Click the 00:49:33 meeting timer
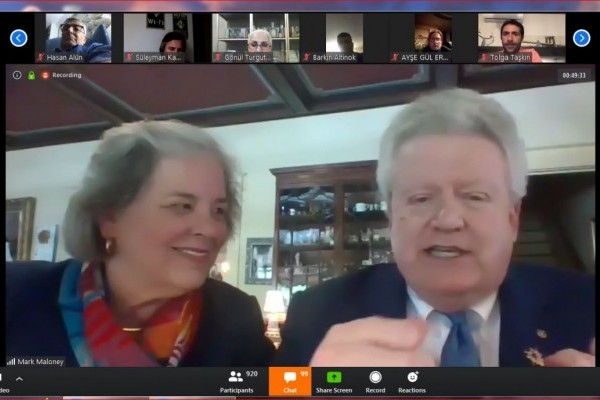Image resolution: width=600 pixels, height=400 pixels. 574,75
